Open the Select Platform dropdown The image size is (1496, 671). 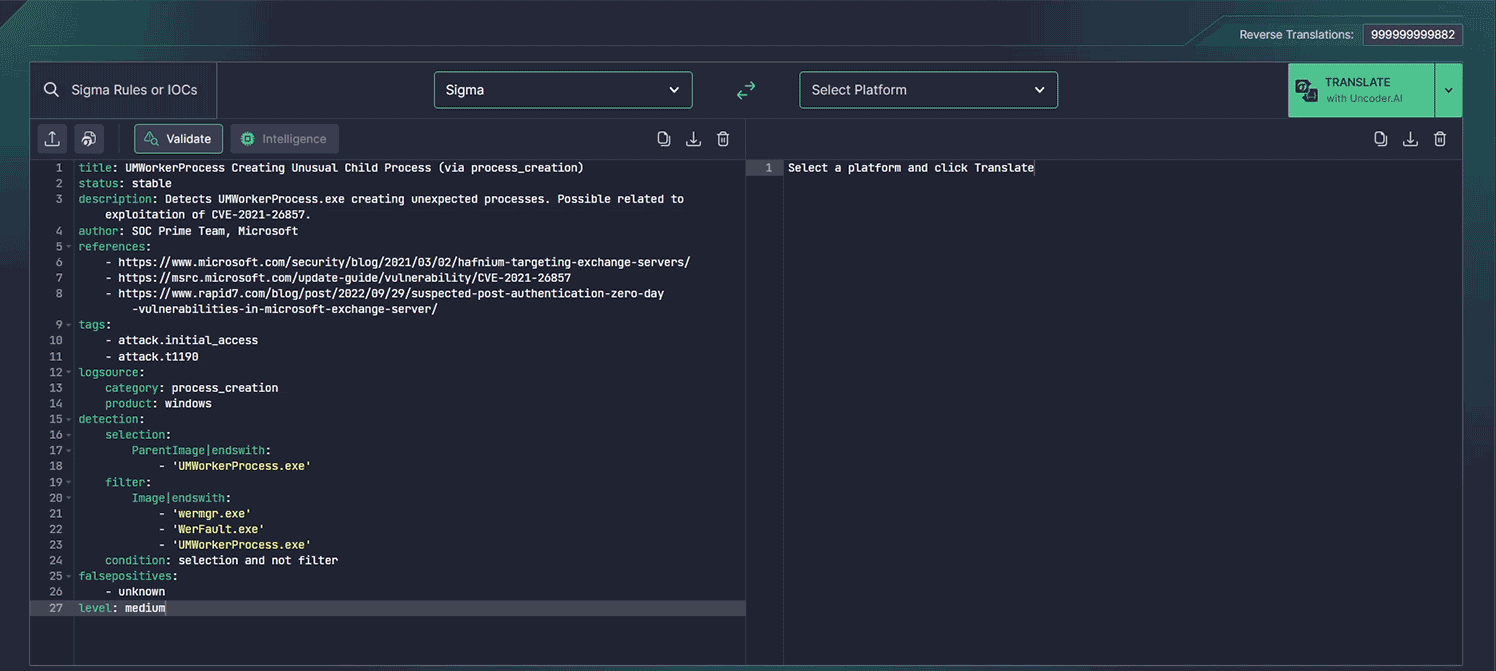coord(928,90)
